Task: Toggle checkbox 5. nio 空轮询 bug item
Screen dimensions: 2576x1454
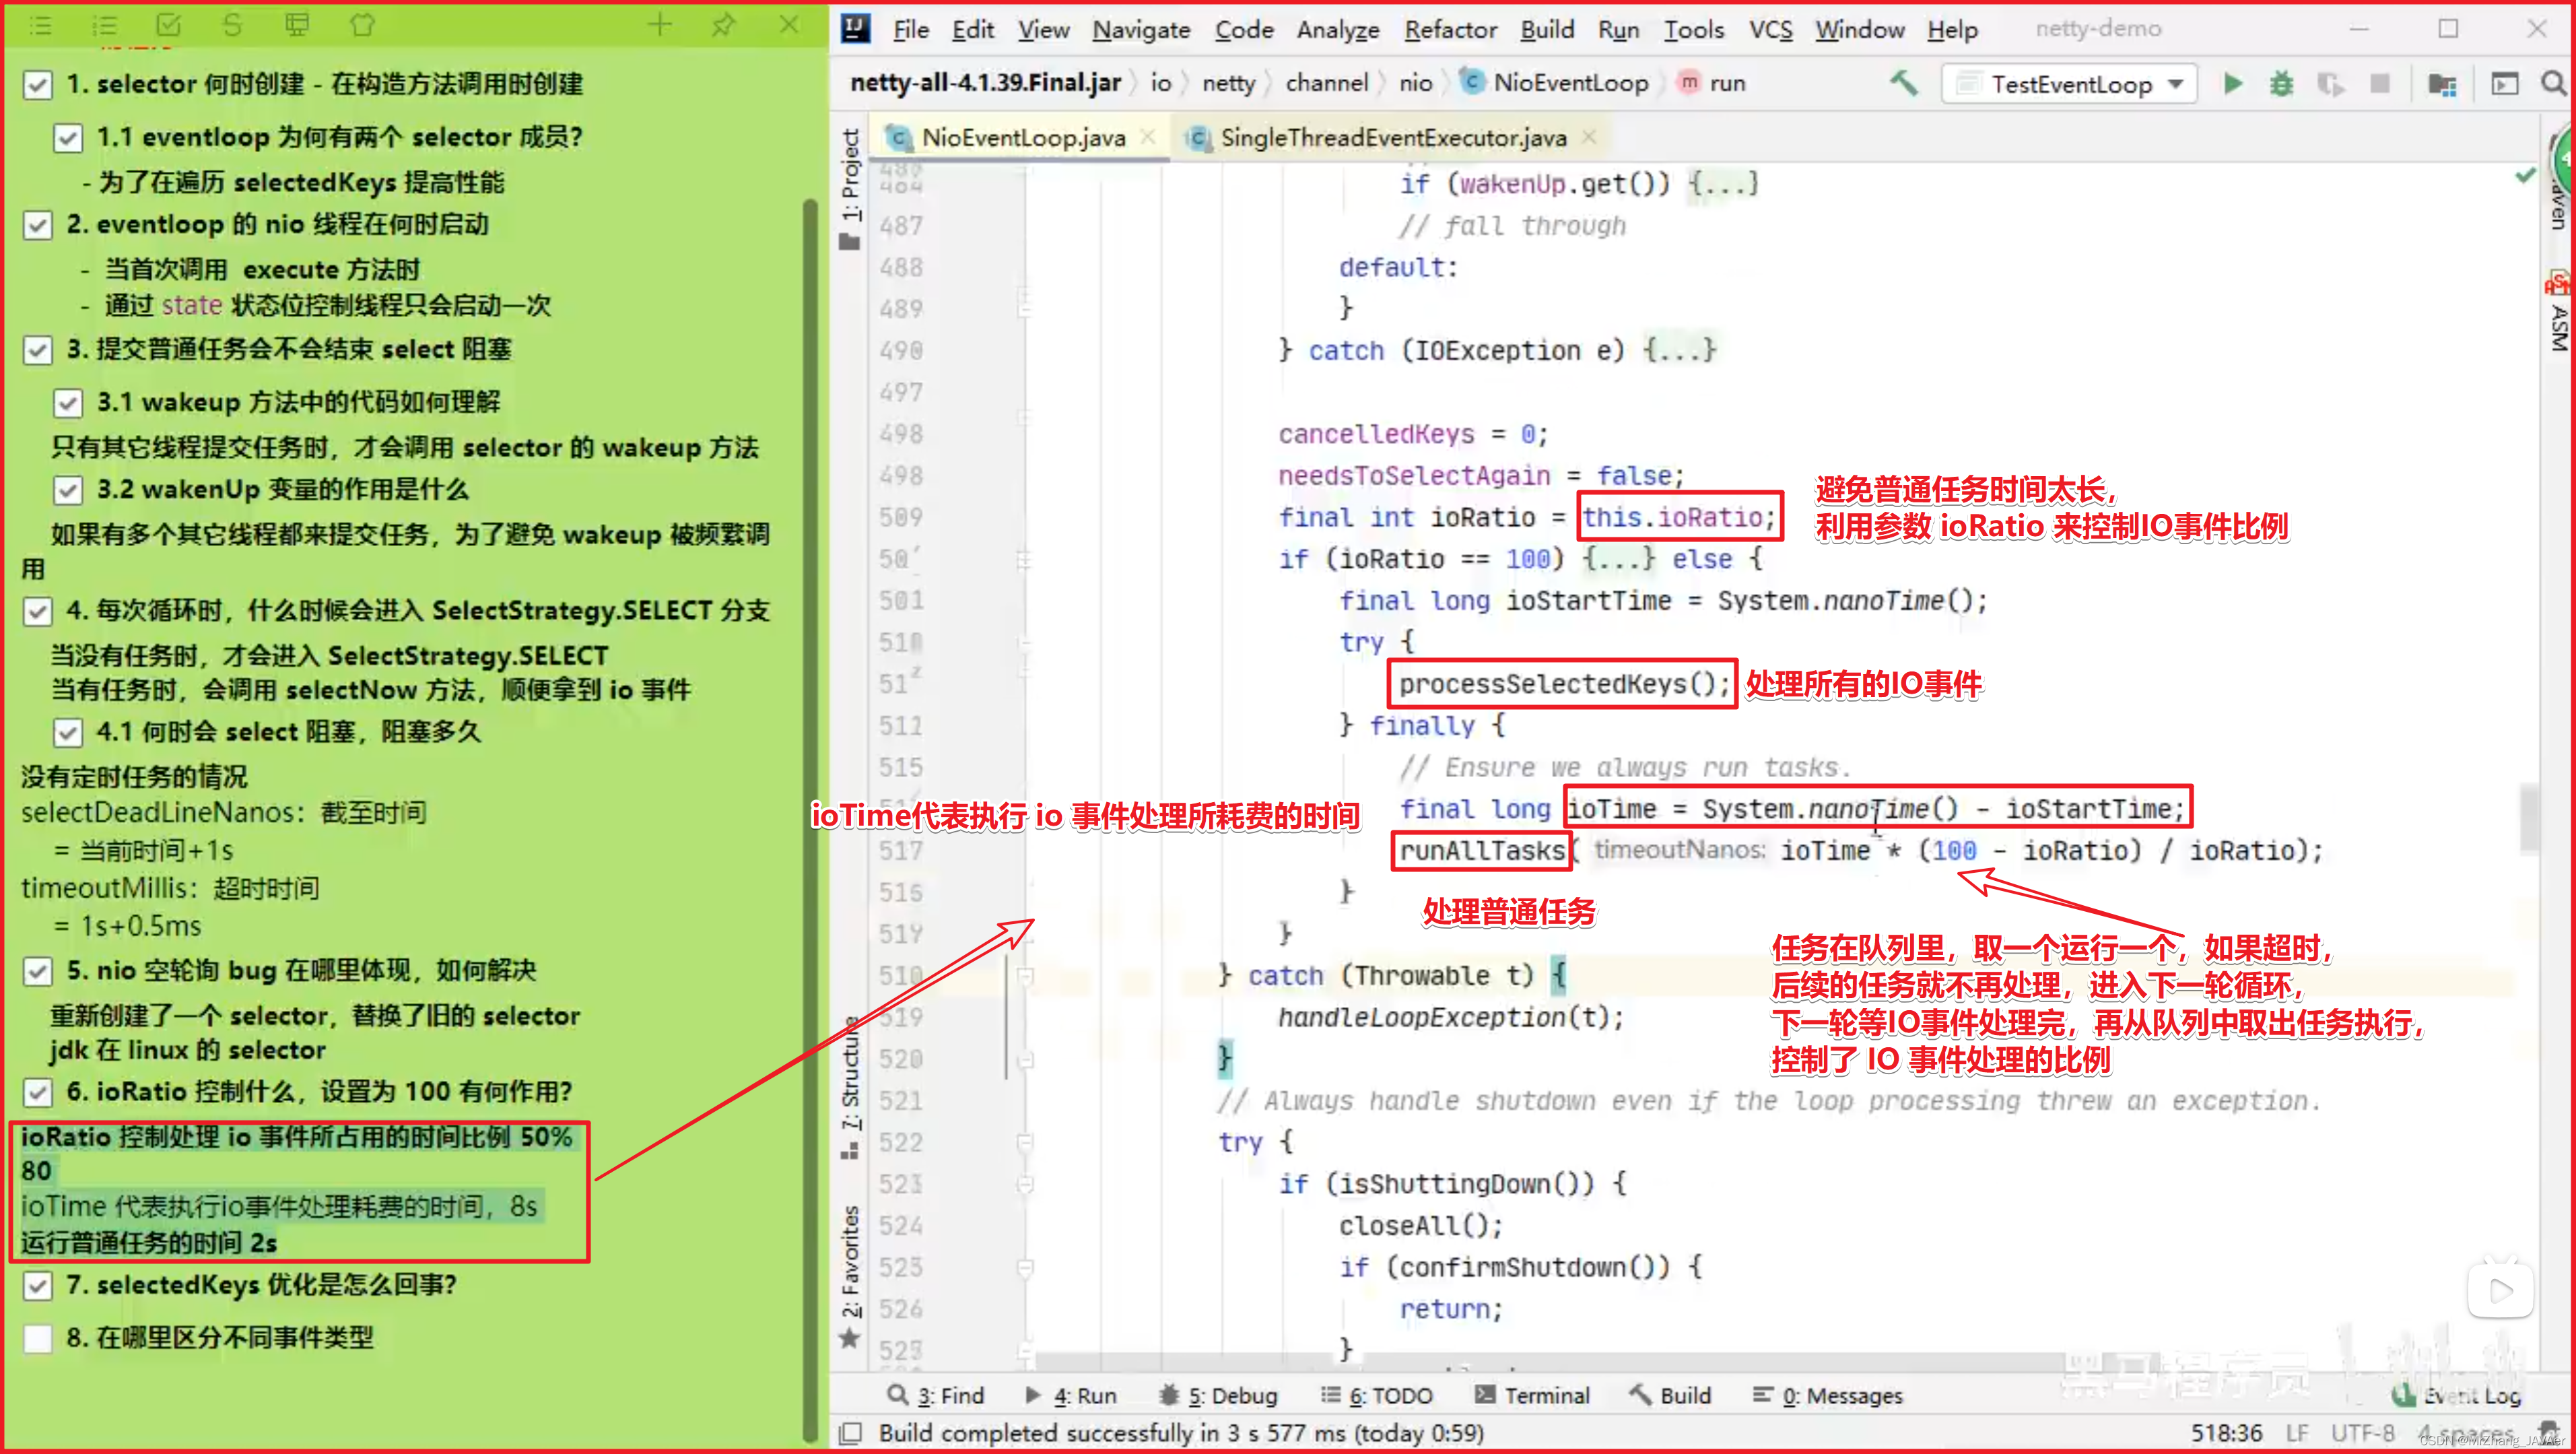Action: point(38,971)
